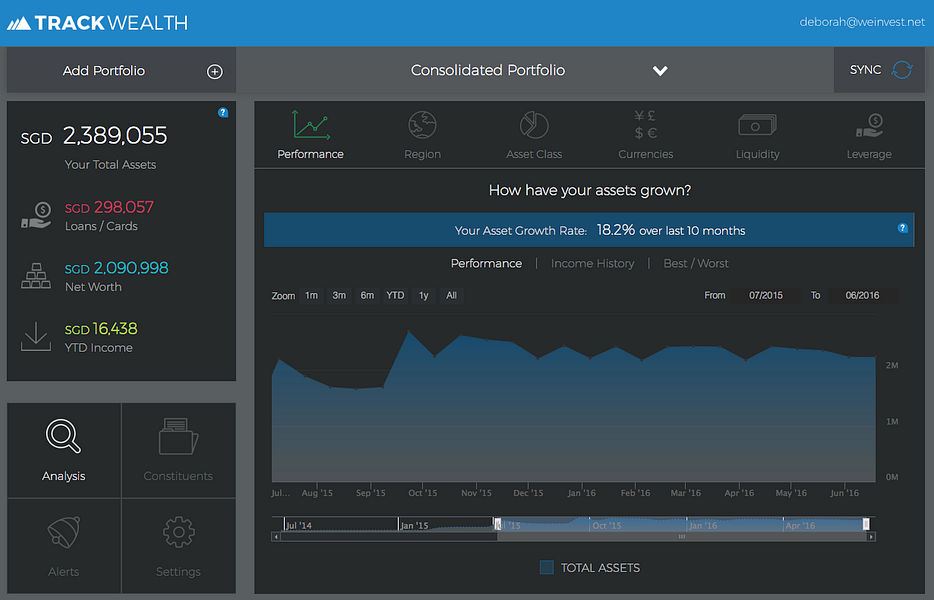Click the SGD 298,057 loans value
Screen dimensions: 934x600
109,207
